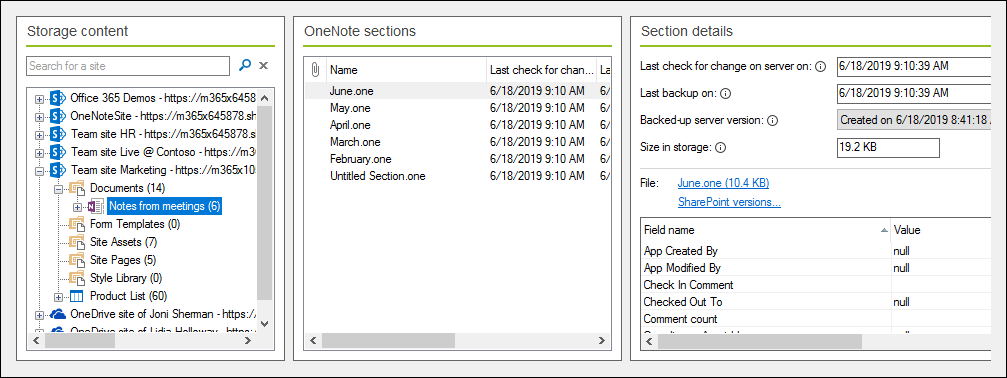Screen dimensions: 1007x378
Task: Click the search magnifier icon
Action: [x=245, y=65]
